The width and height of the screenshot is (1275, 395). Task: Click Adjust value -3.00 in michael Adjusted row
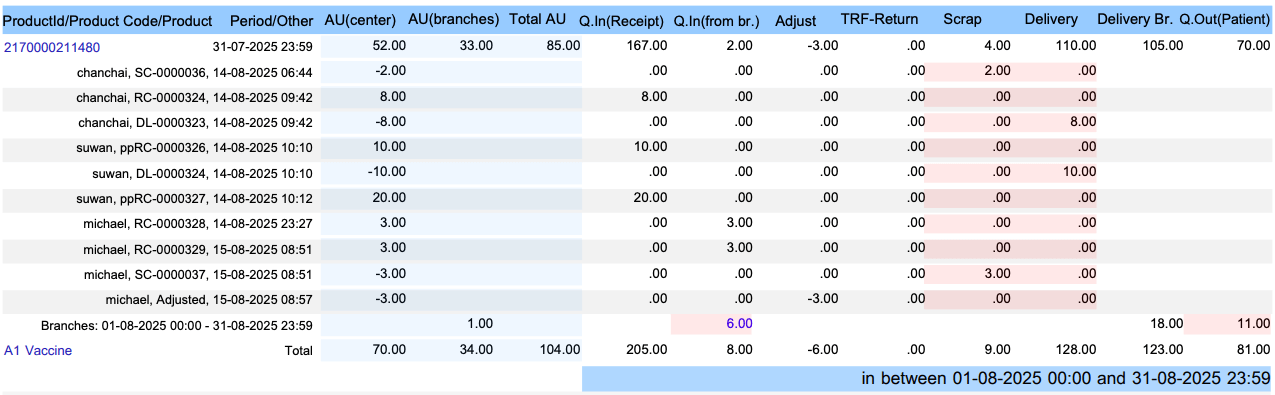coord(822,299)
